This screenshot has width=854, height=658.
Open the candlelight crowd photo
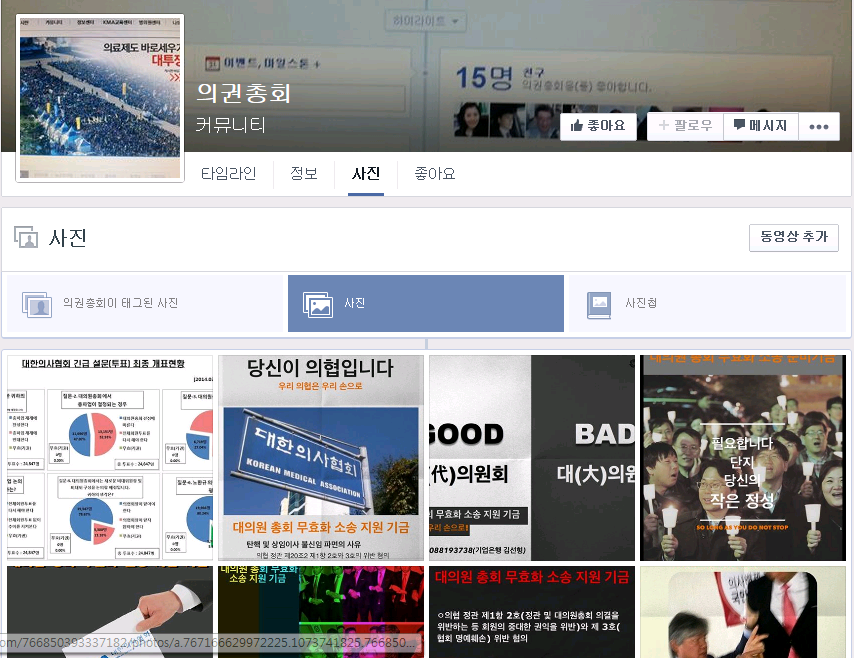click(x=743, y=458)
